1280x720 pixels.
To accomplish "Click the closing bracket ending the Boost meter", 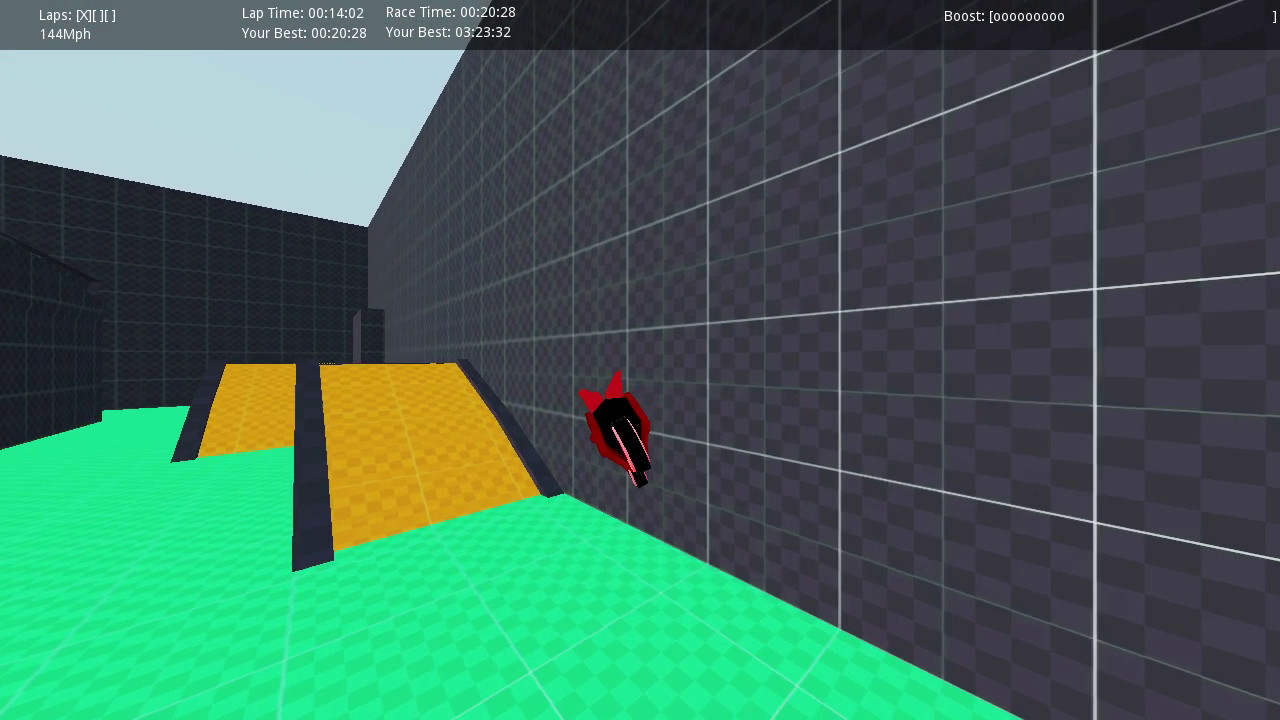I will pos(1274,17).
